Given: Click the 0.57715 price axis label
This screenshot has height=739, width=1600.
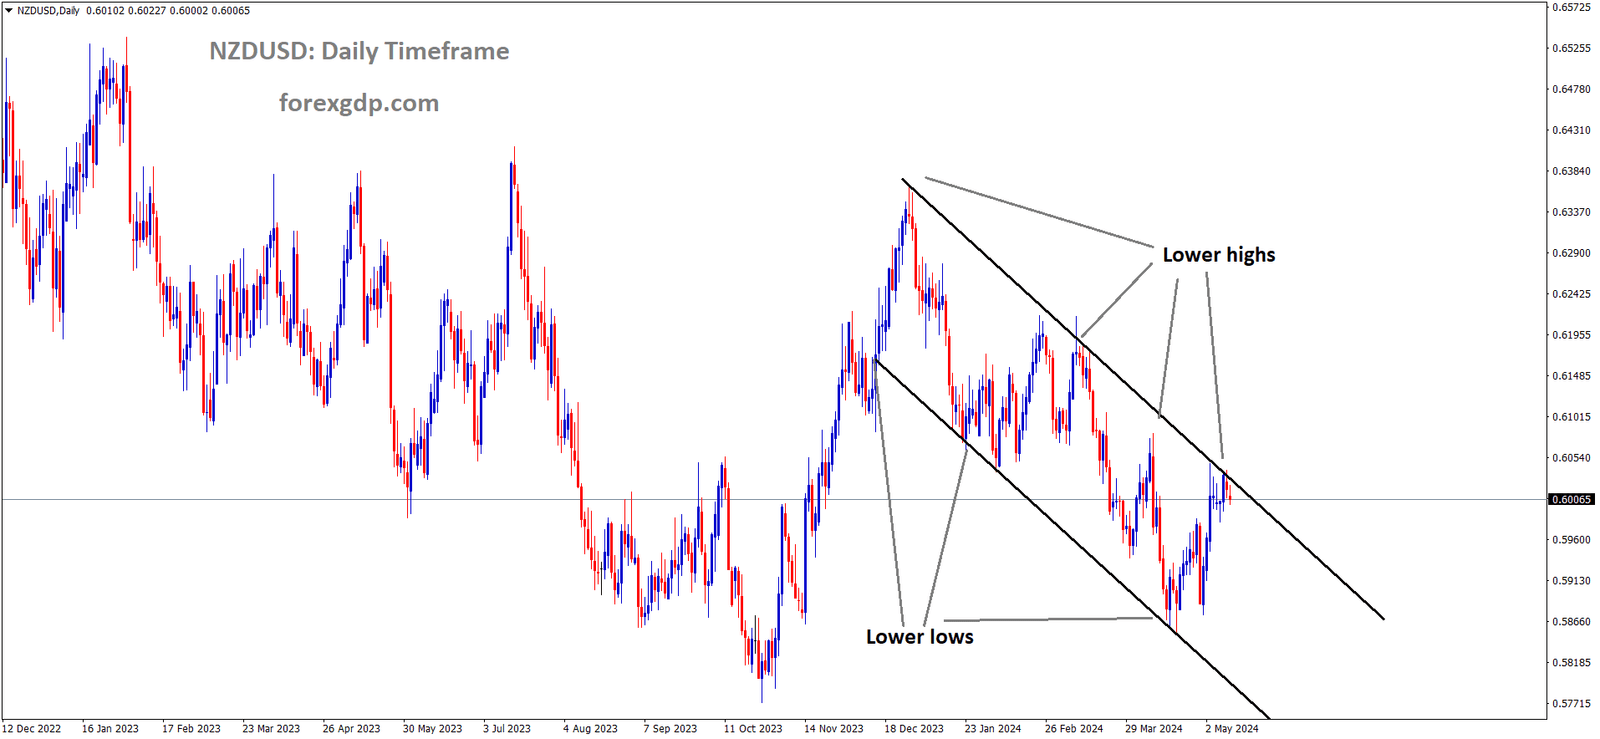Looking at the screenshot, I should click(x=1571, y=704).
